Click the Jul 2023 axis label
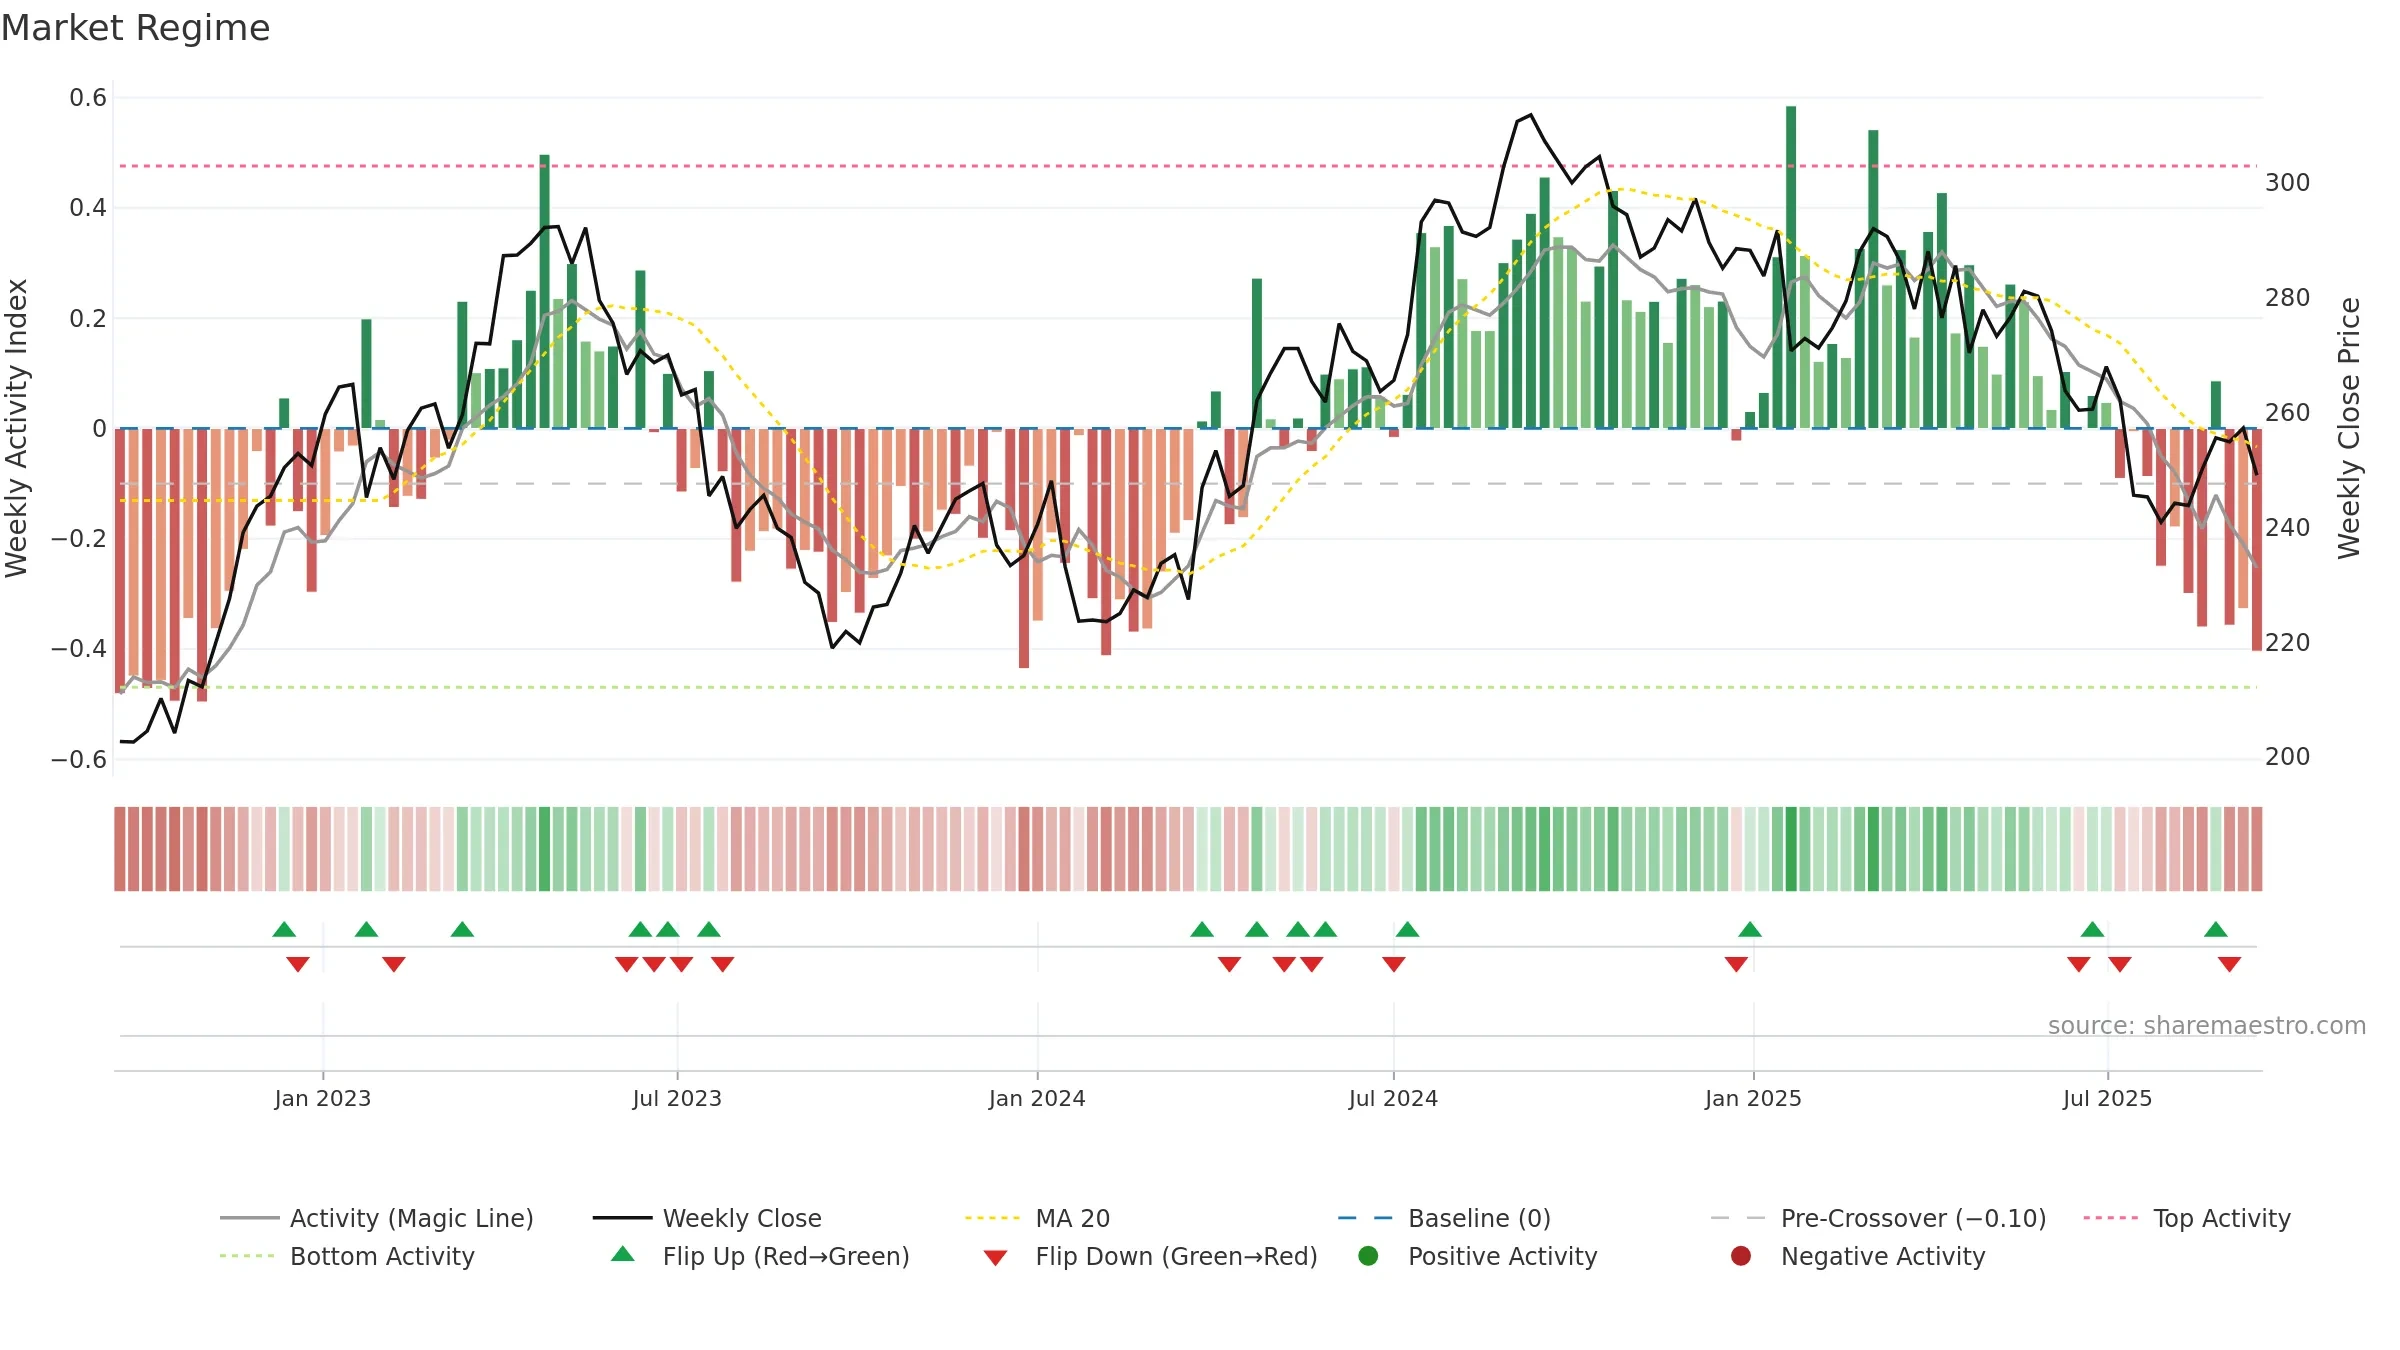 point(677,1098)
